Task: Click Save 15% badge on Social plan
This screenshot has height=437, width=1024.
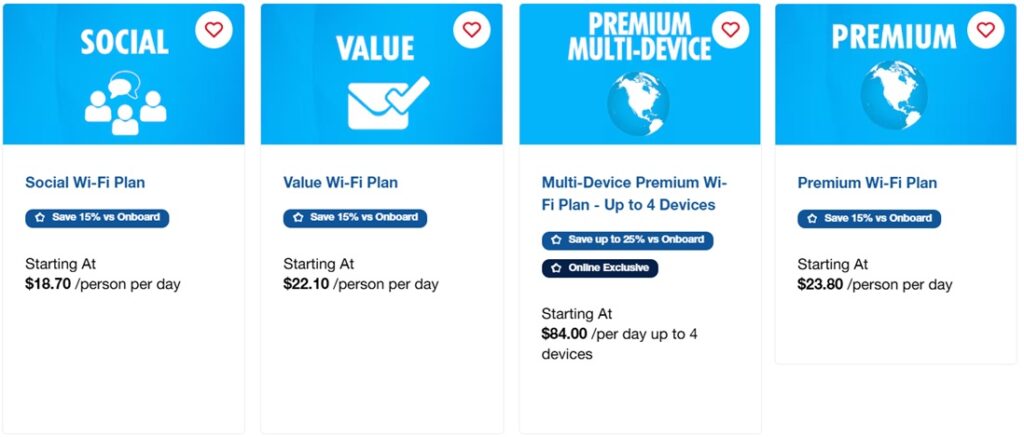Action: 97,218
